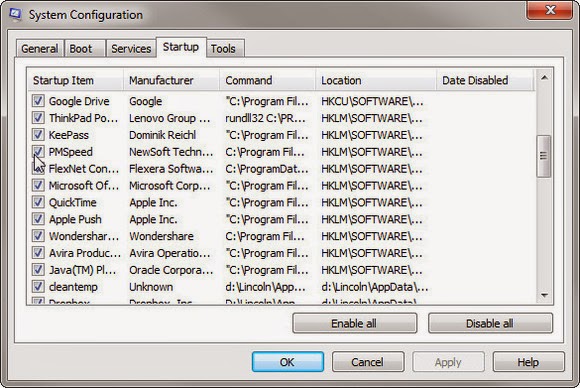580x388 pixels.
Task: Click the HKCU\SOFTWARE\... location cell
Action: point(372,101)
